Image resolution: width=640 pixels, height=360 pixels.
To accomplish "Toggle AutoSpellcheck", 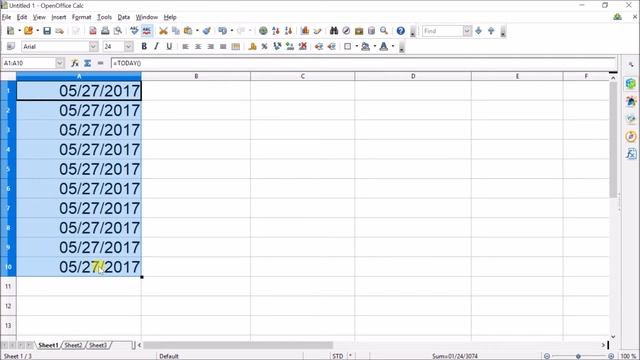I will pyautogui.click(x=147, y=31).
